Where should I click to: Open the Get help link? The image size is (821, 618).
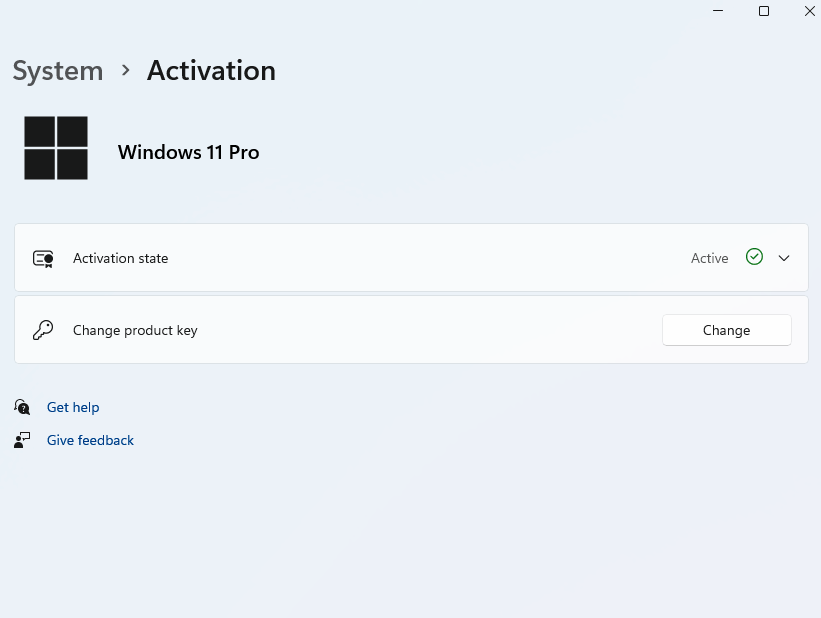click(73, 407)
